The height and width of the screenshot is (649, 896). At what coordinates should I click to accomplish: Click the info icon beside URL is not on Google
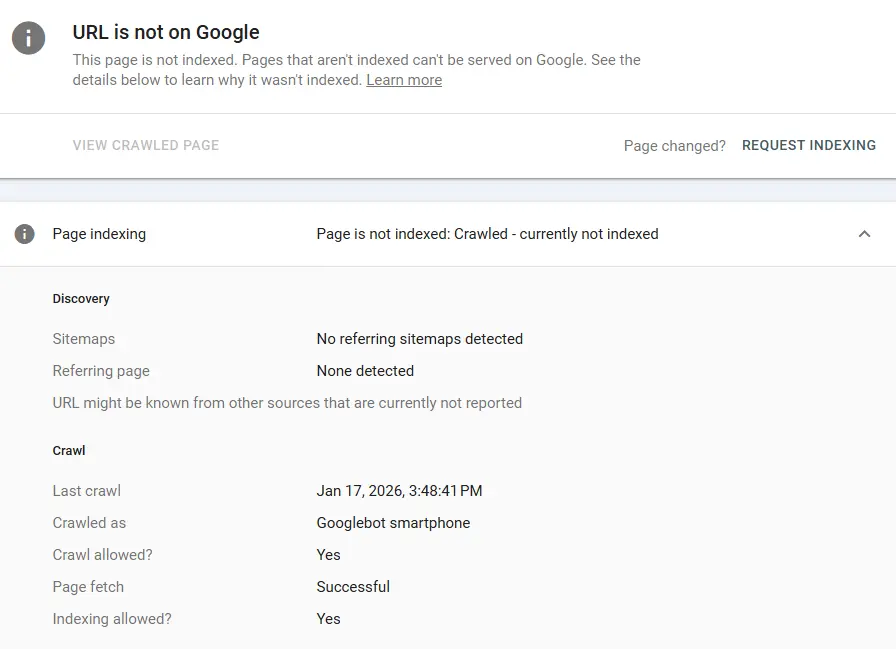point(28,38)
